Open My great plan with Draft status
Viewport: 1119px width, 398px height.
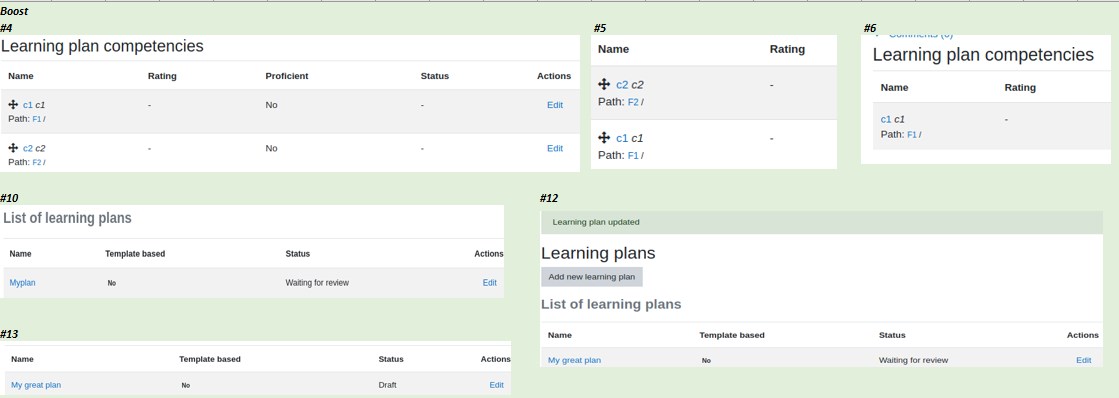[36, 385]
